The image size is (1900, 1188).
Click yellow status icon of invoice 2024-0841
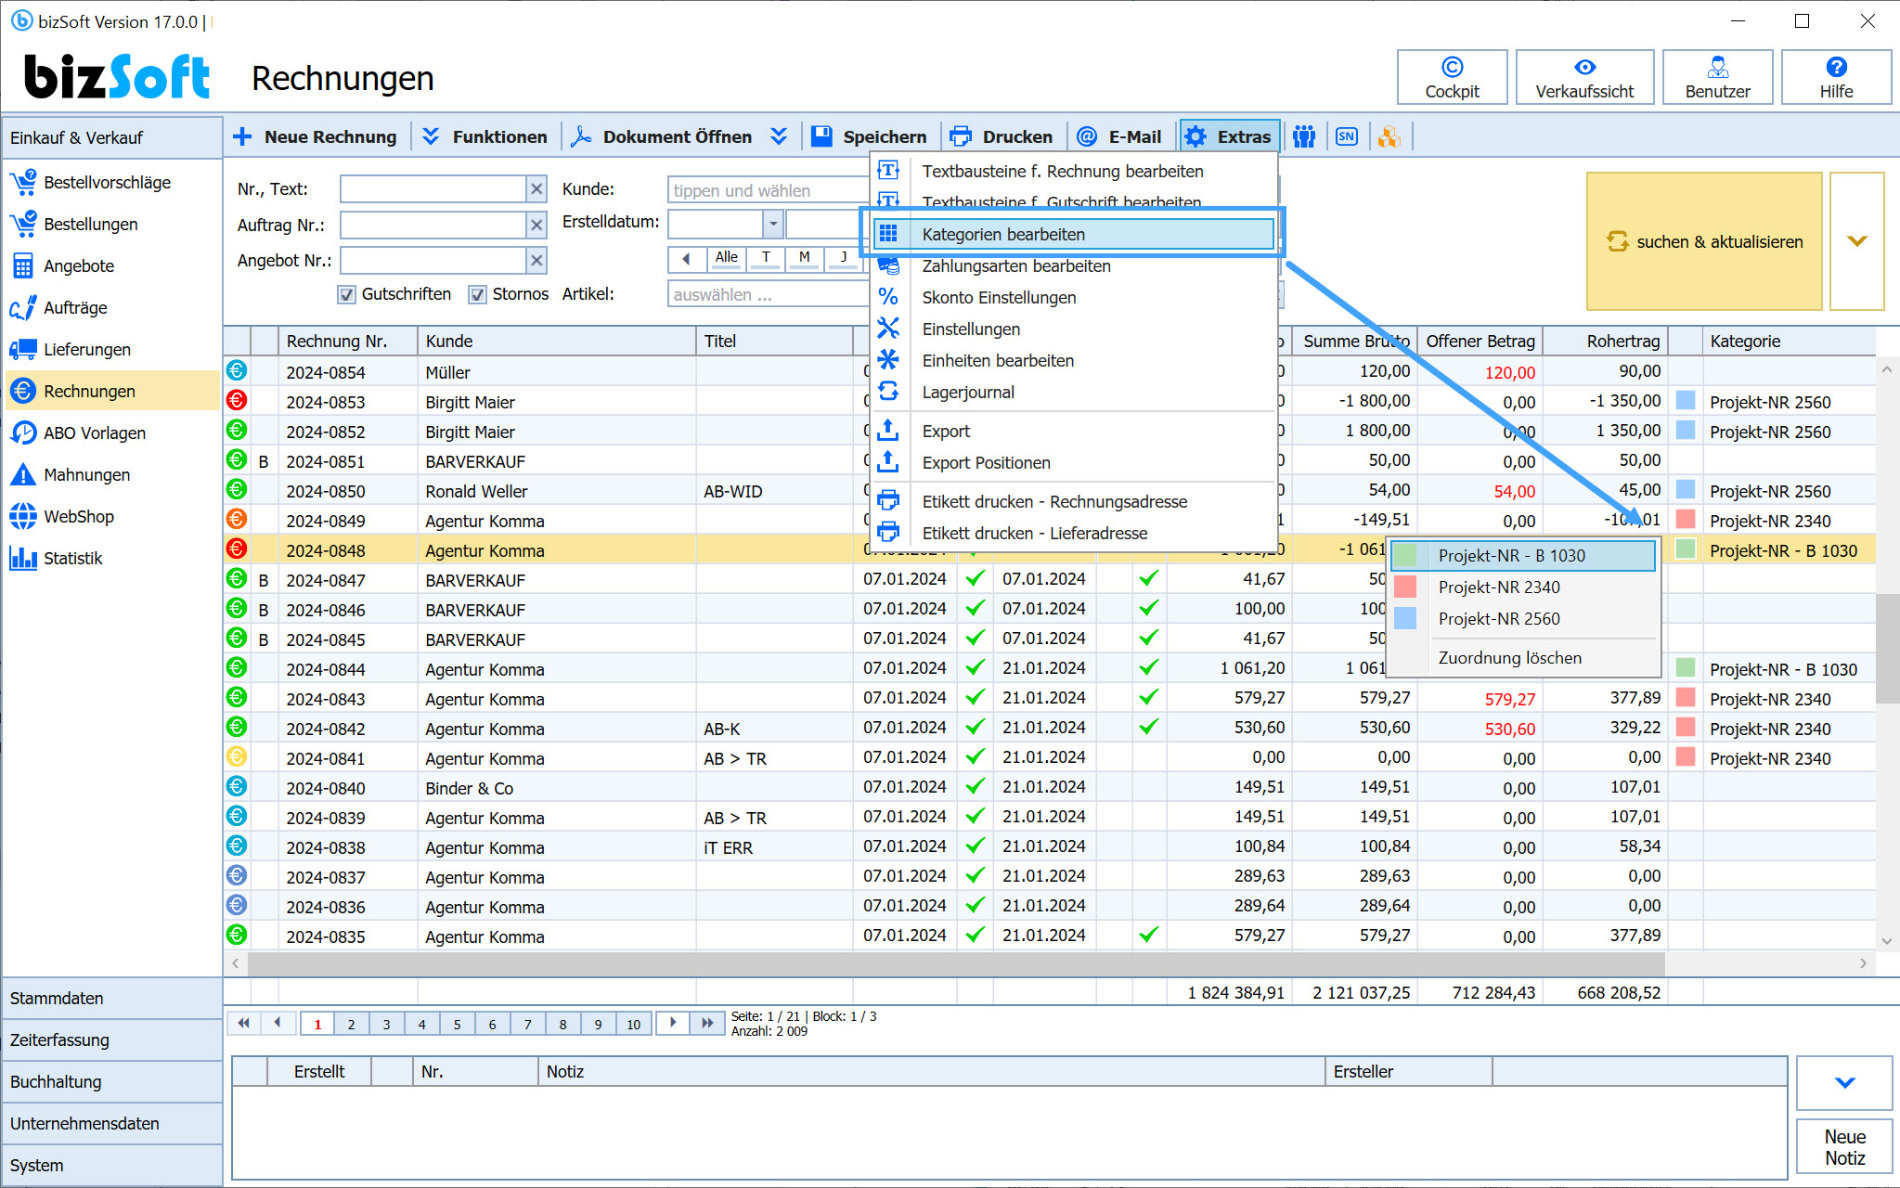coord(236,757)
